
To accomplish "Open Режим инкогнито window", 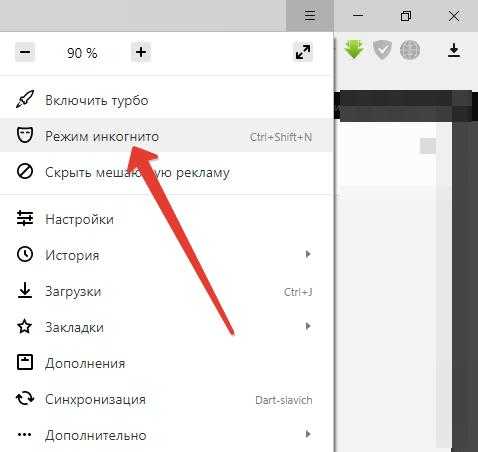I will pos(166,136).
